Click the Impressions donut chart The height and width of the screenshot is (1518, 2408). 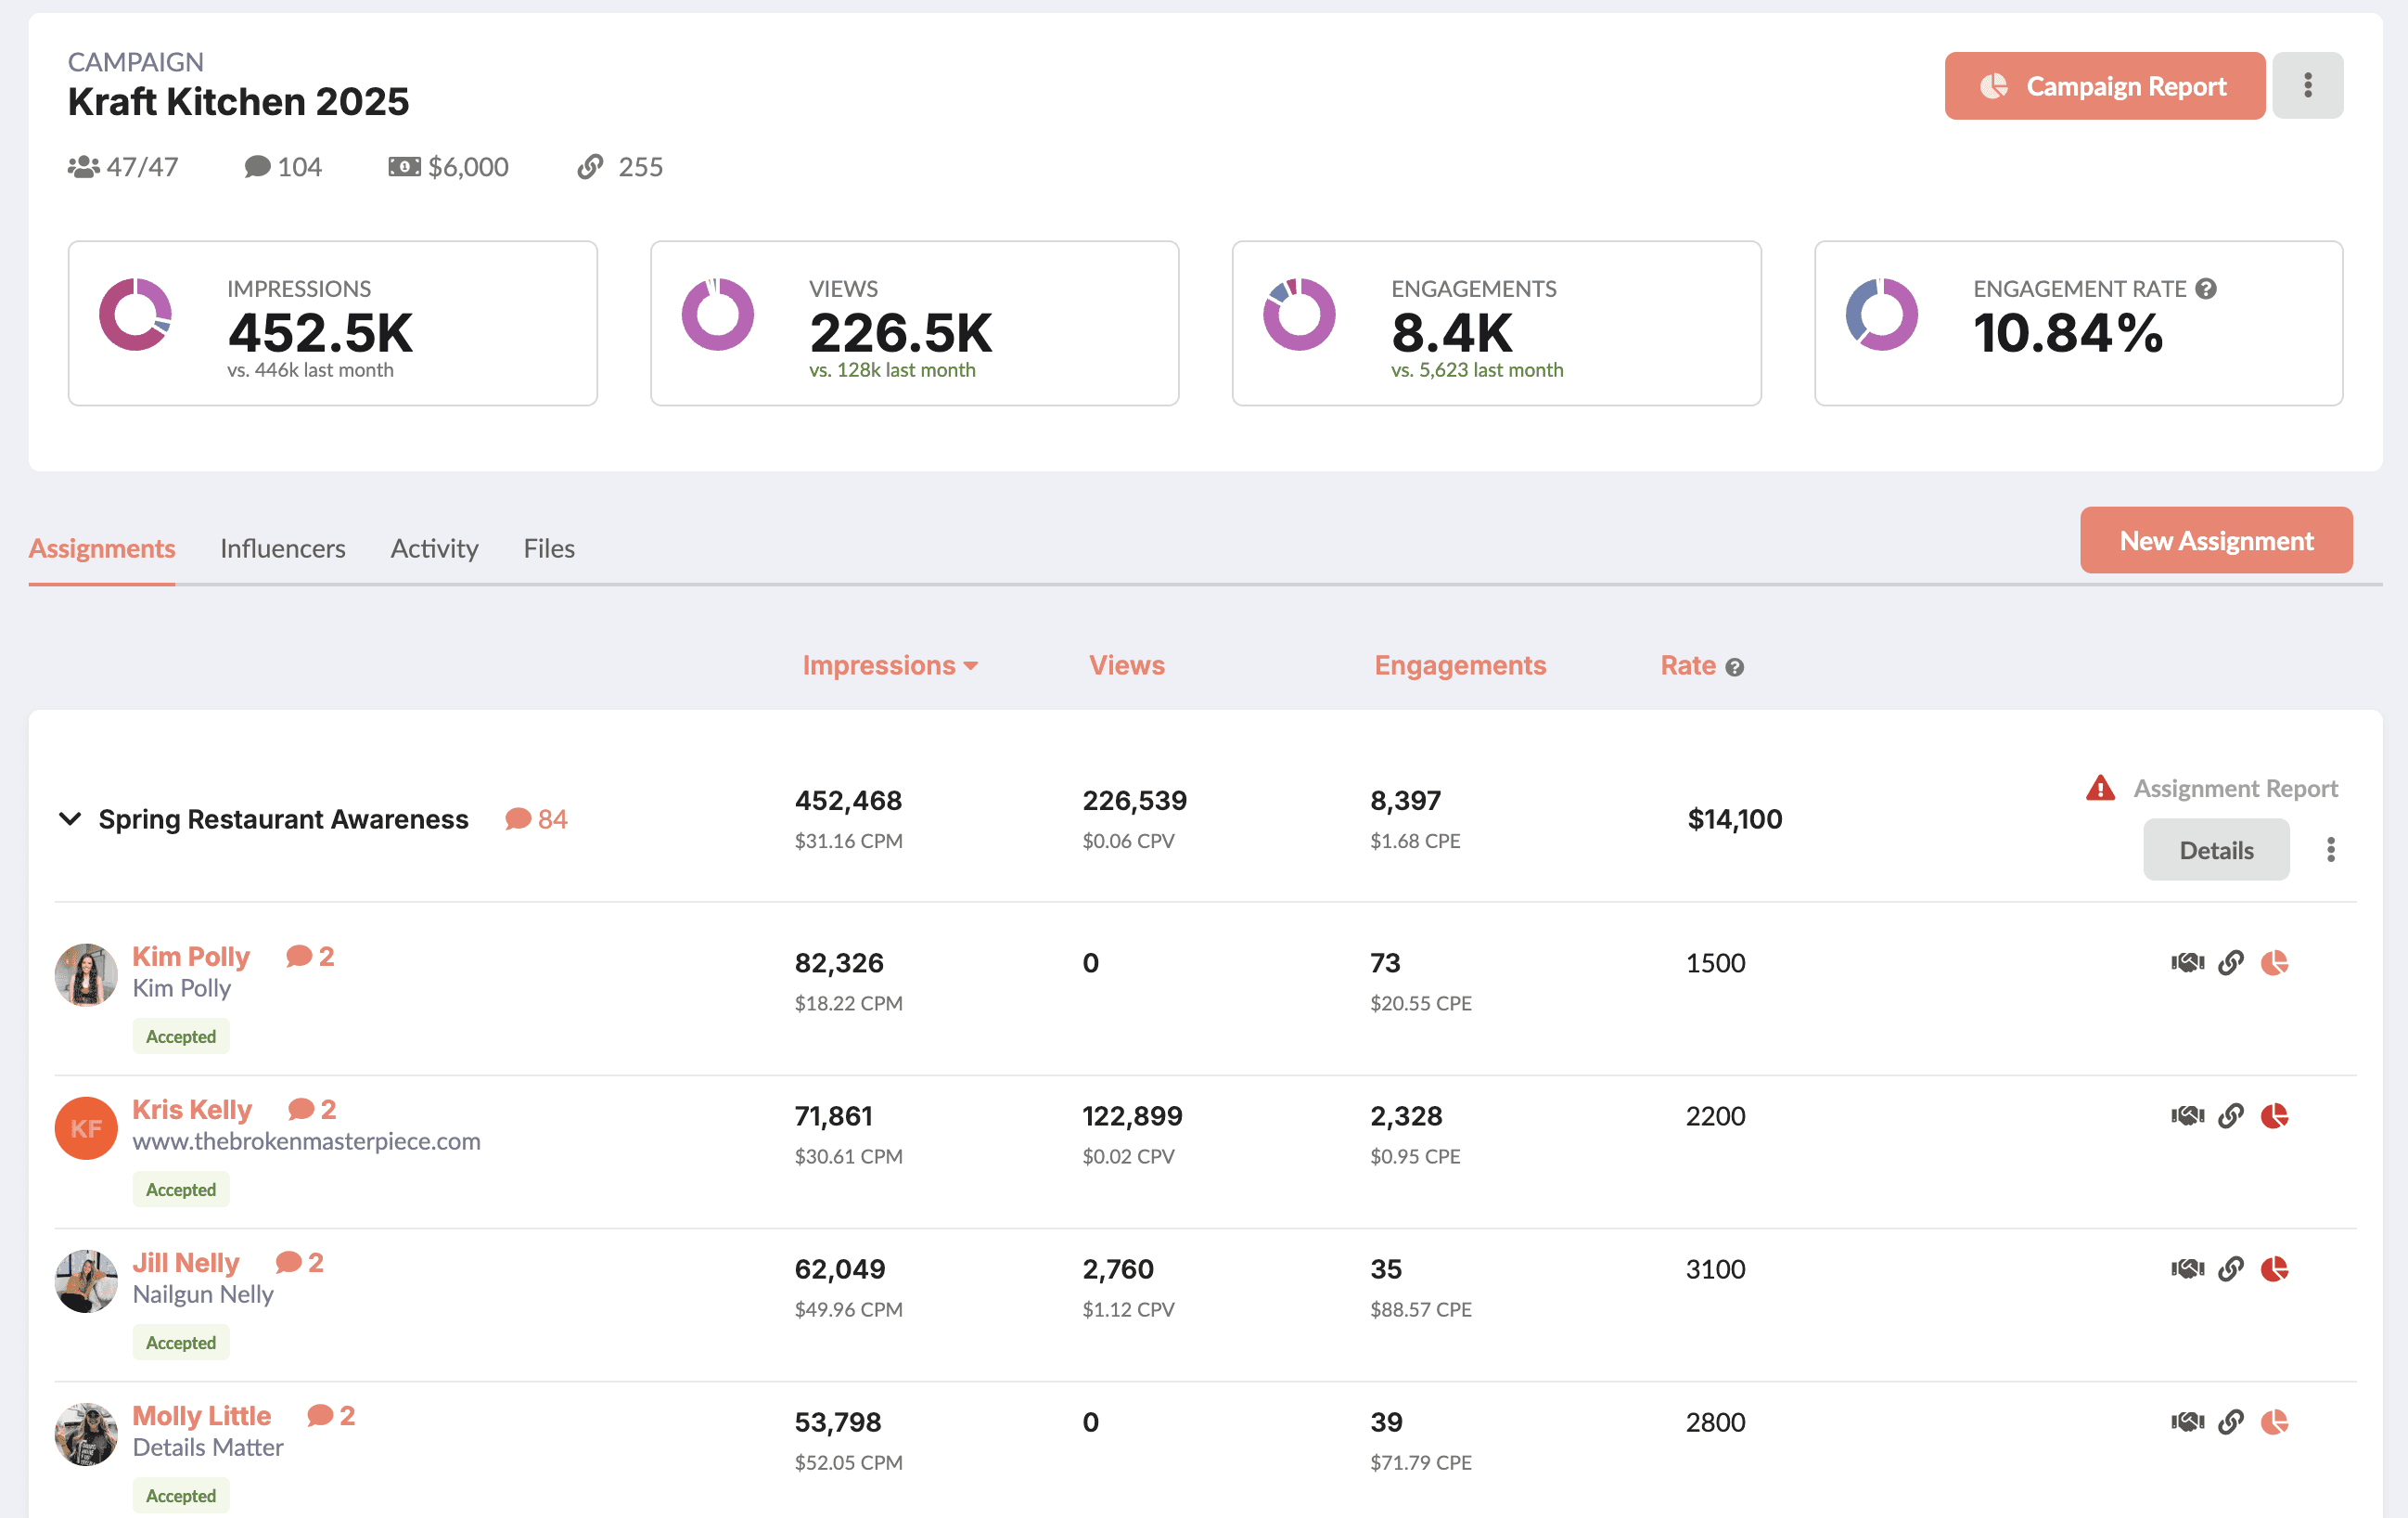click(136, 314)
